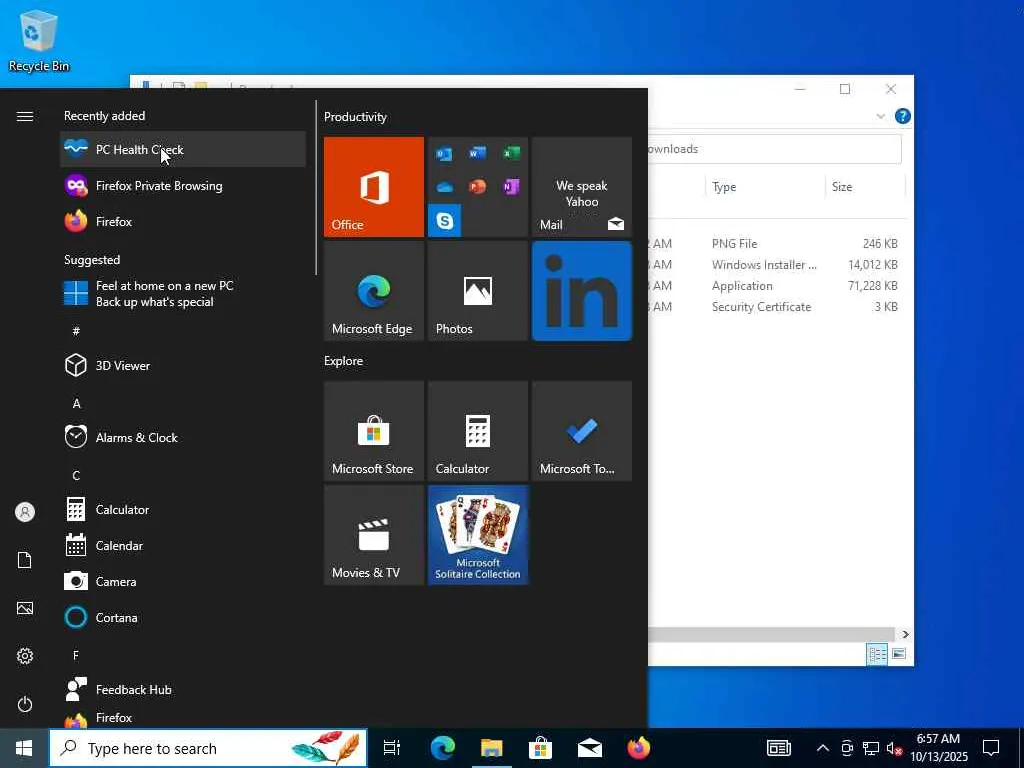The image size is (1024, 768).
Task: Click the C letter group header
Action: 76,475
